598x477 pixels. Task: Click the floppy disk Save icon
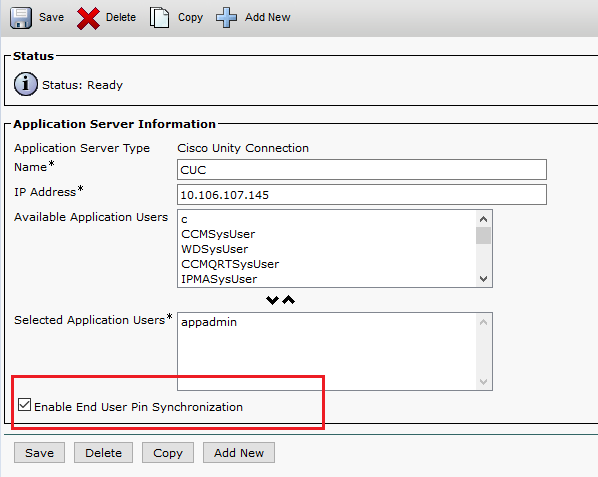pos(21,18)
